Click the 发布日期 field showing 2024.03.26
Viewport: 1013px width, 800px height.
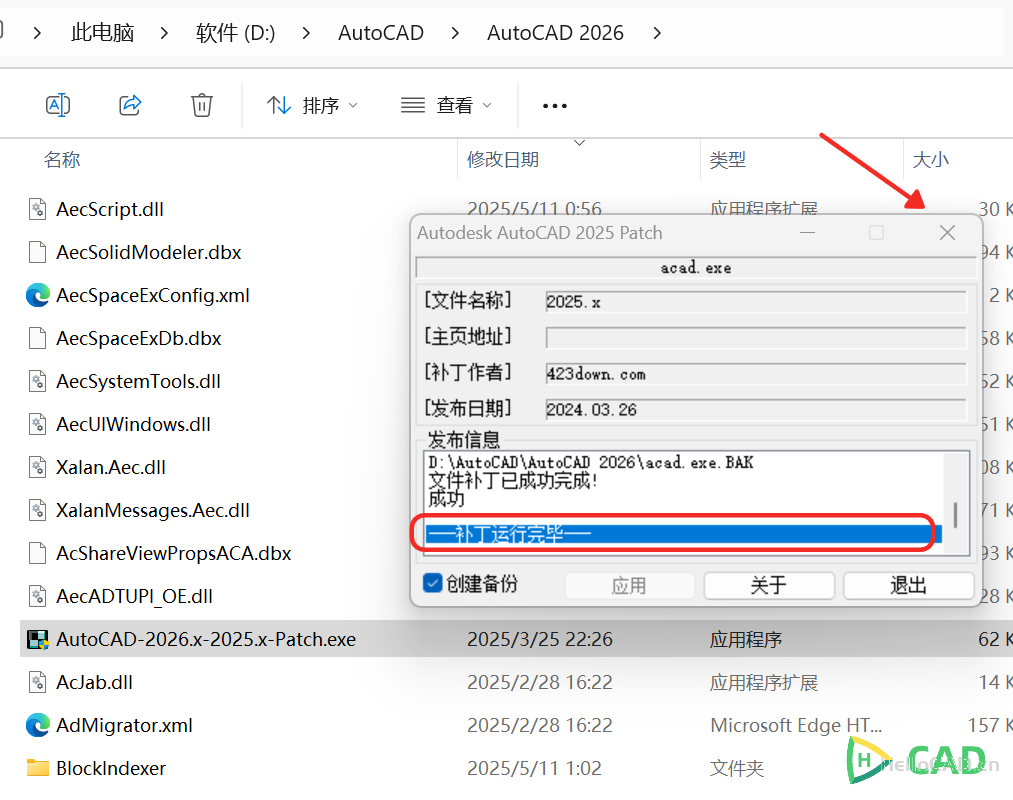756,409
